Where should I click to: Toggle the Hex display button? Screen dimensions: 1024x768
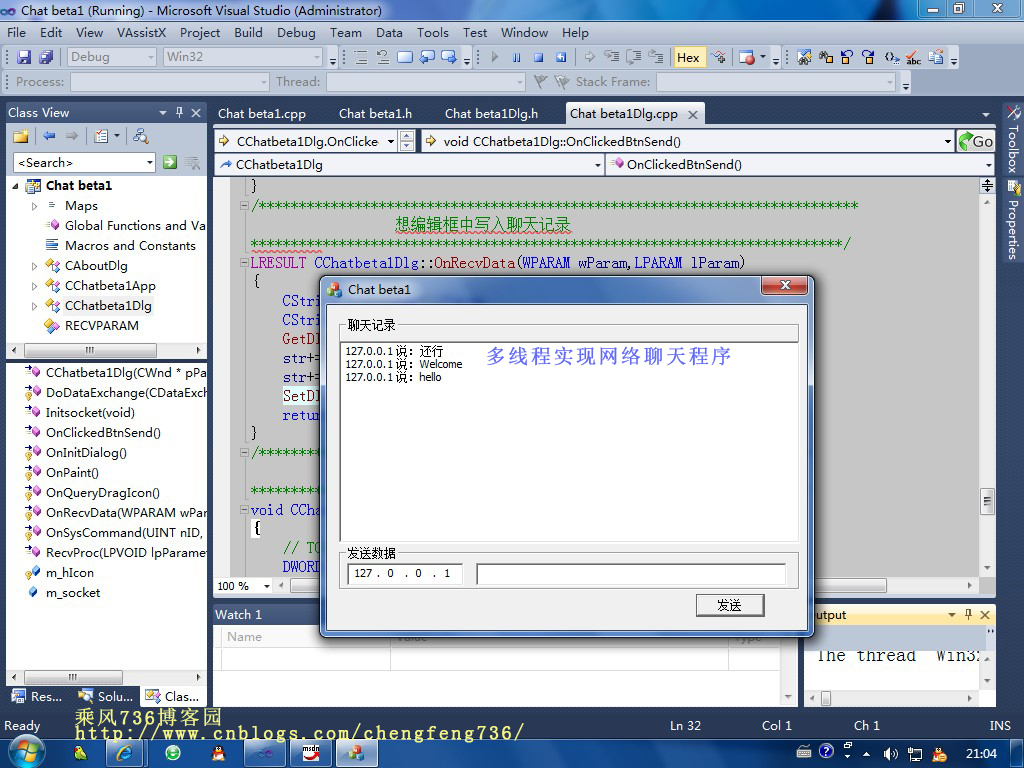coord(688,57)
